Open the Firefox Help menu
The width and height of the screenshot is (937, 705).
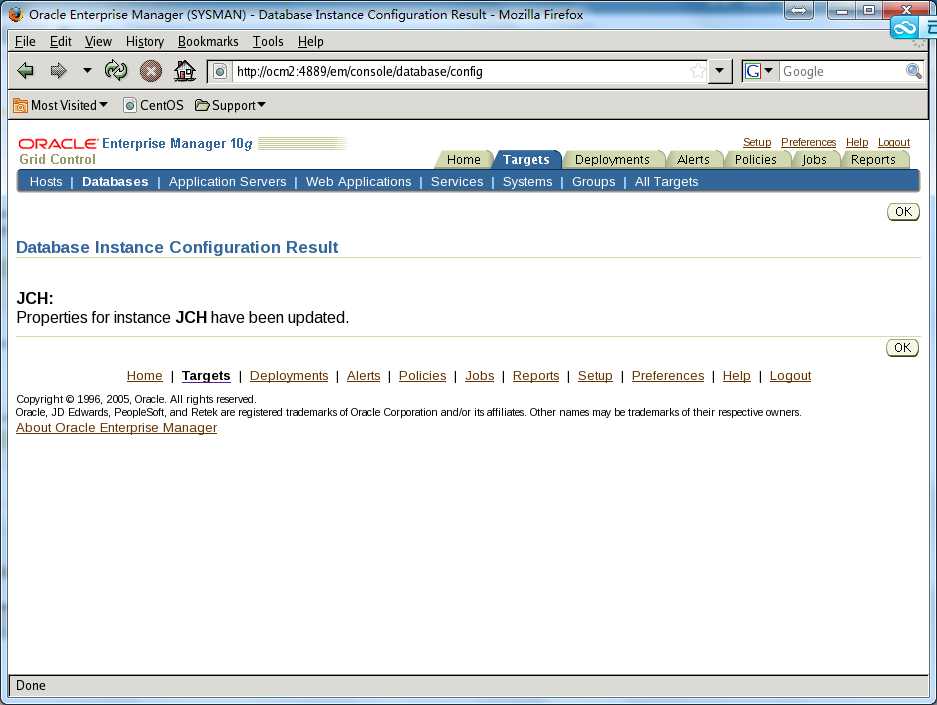311,41
